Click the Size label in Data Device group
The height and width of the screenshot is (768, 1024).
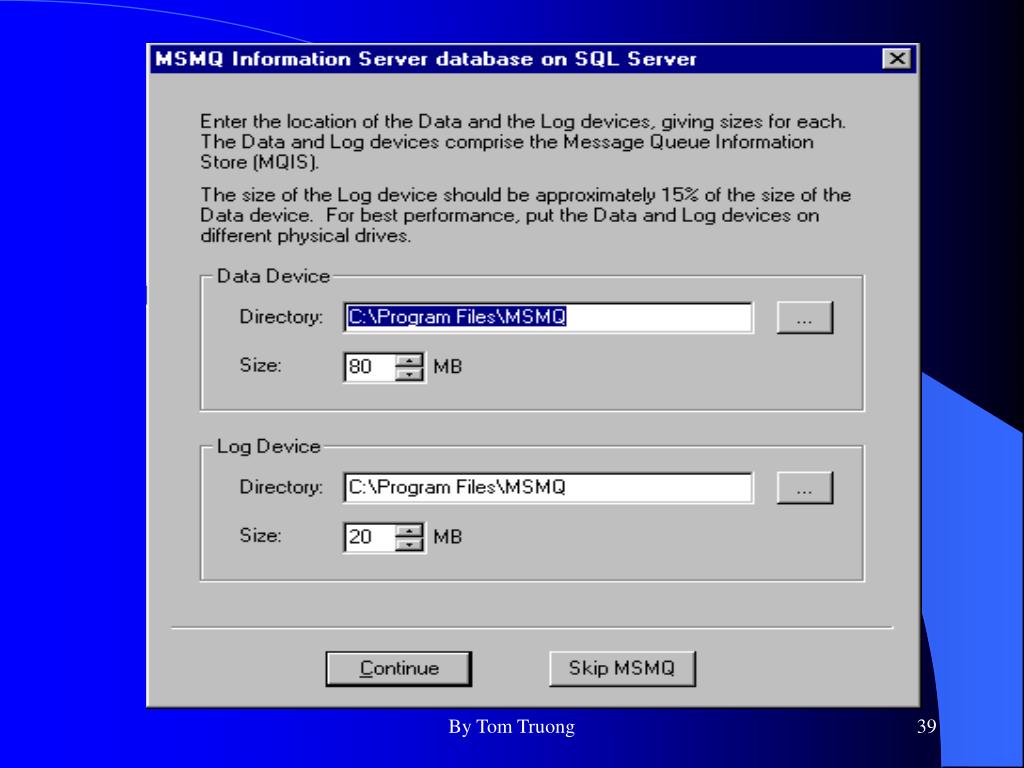[x=260, y=366]
